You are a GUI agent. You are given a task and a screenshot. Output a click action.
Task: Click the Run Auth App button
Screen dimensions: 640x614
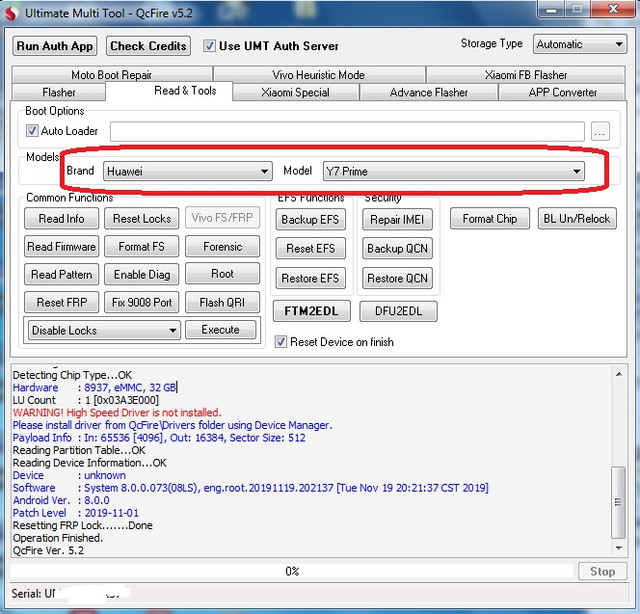tap(55, 46)
